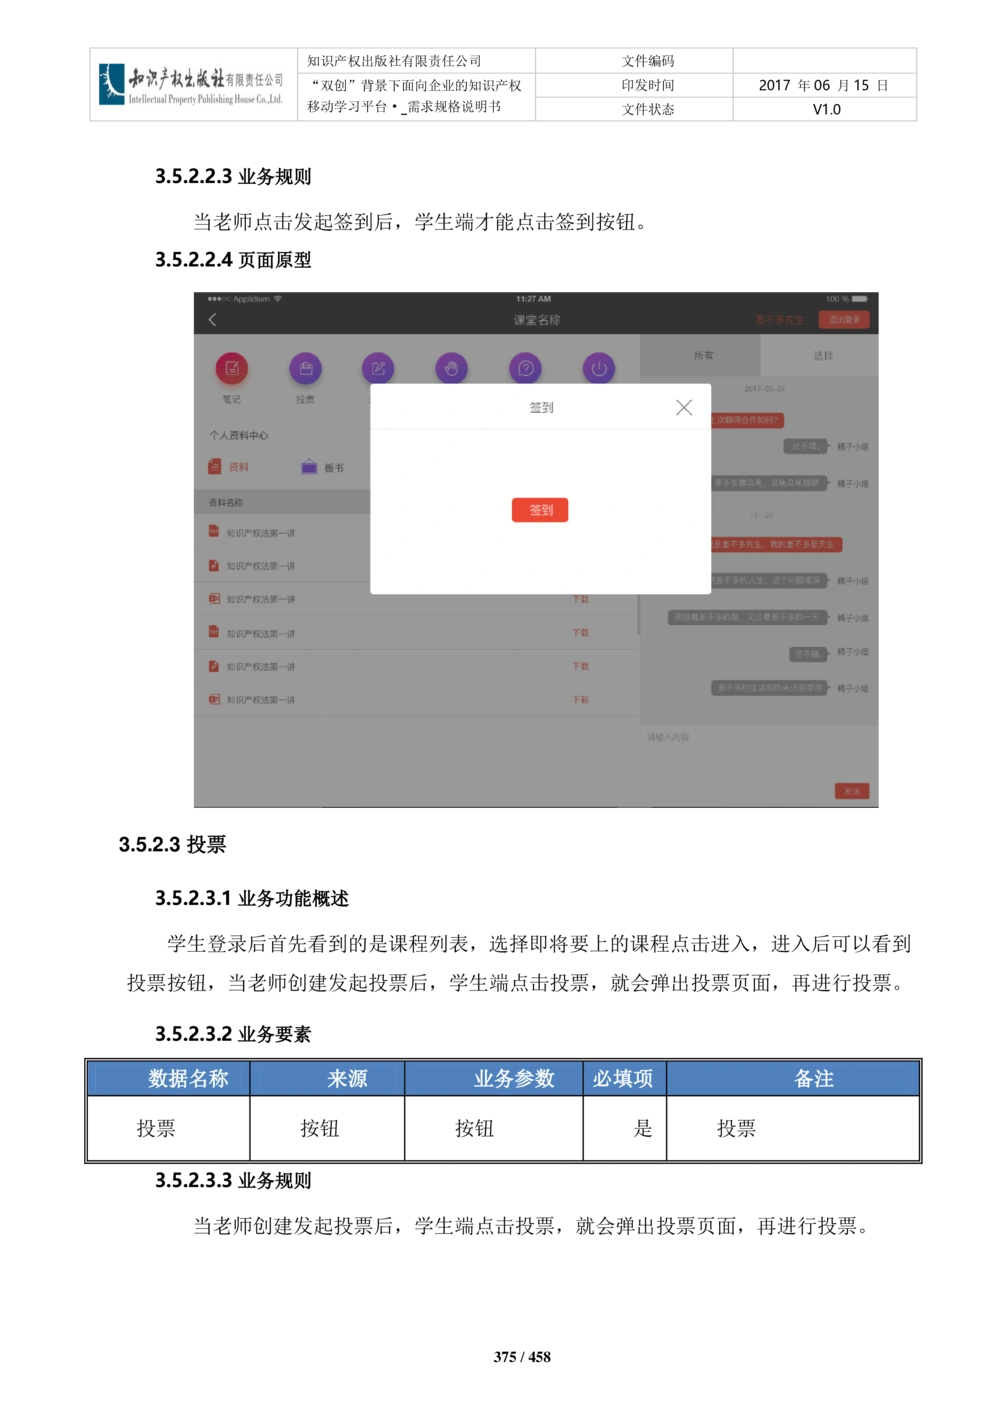
Task: Open the 投票 (Voting) tool icon
Action: (305, 368)
